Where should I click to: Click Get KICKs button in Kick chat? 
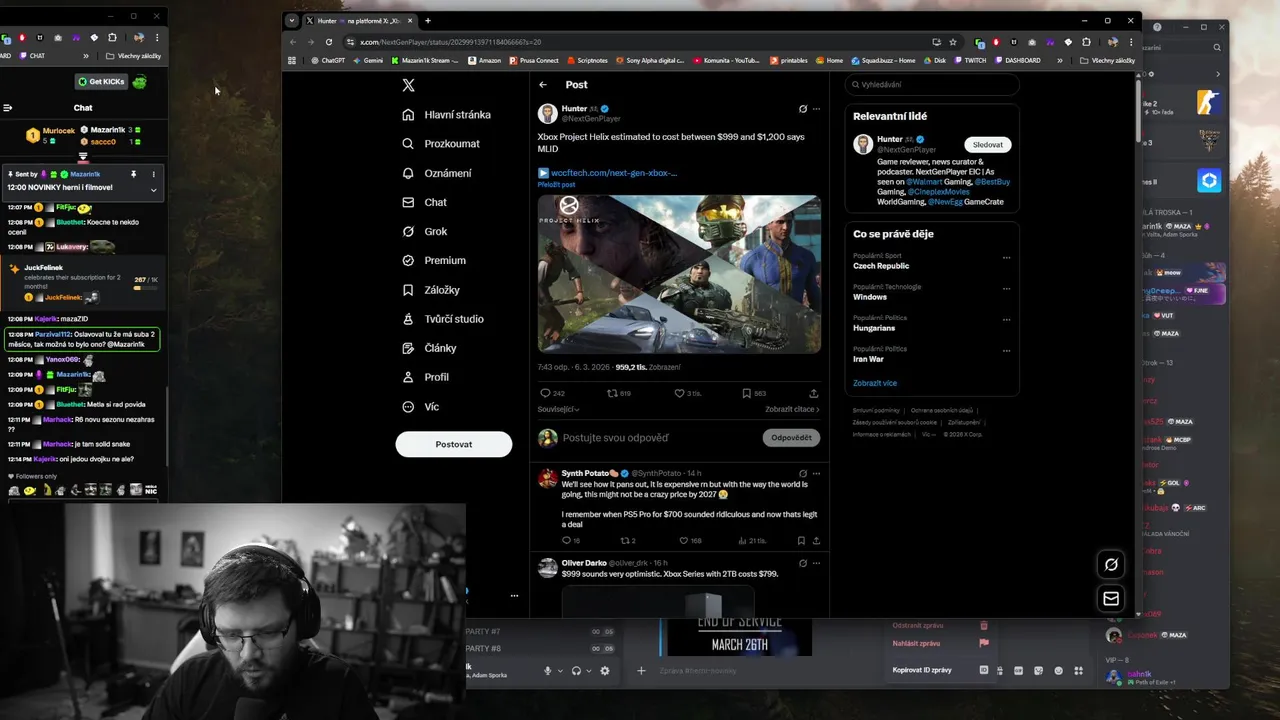coord(101,81)
